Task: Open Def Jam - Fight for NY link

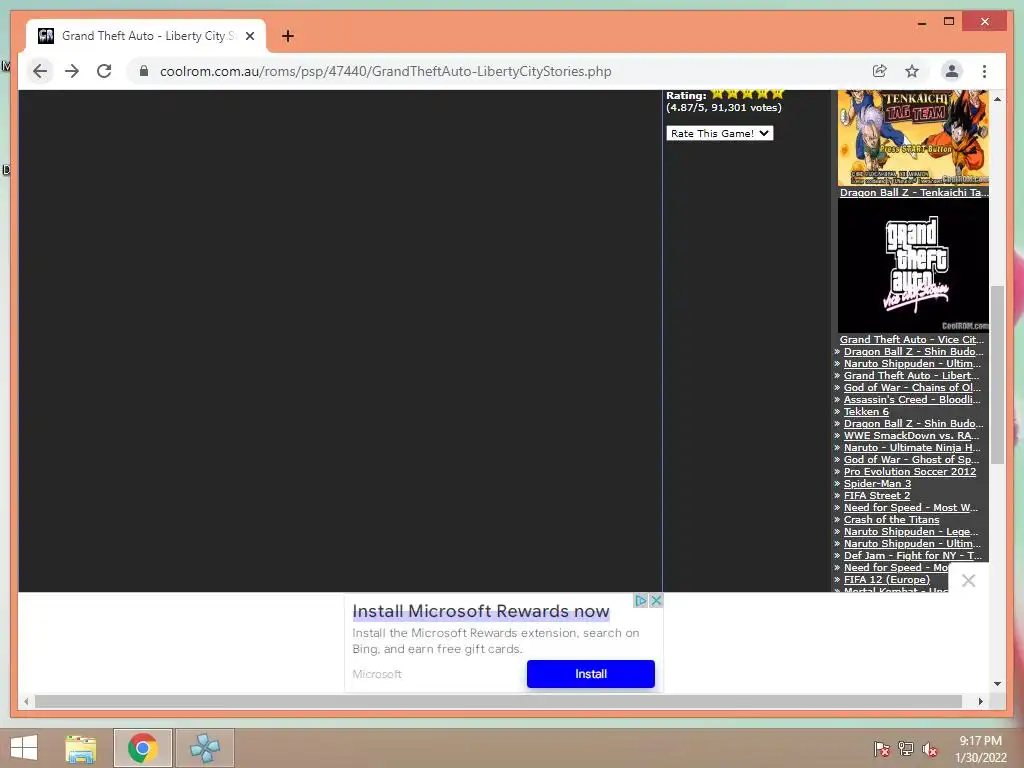Action: 913,556
